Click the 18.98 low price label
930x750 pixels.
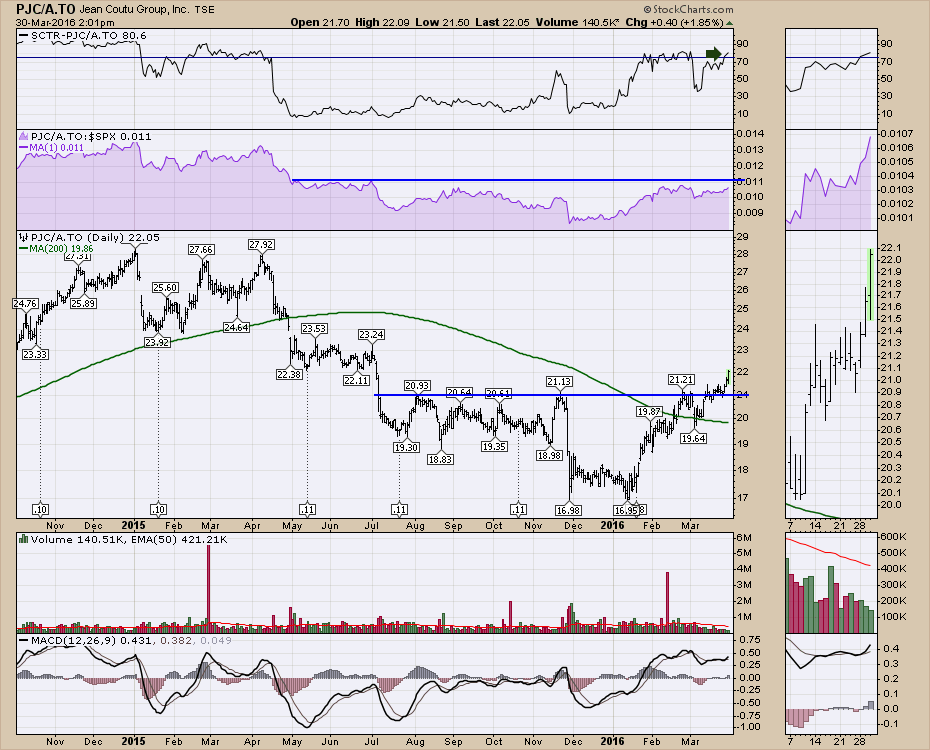click(549, 455)
